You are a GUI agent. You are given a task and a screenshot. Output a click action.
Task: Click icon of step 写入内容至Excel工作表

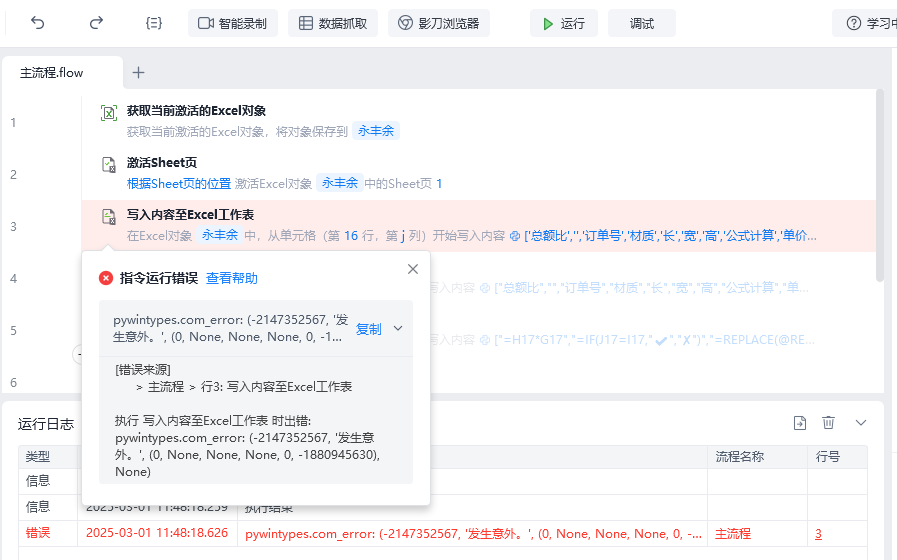pos(109,217)
